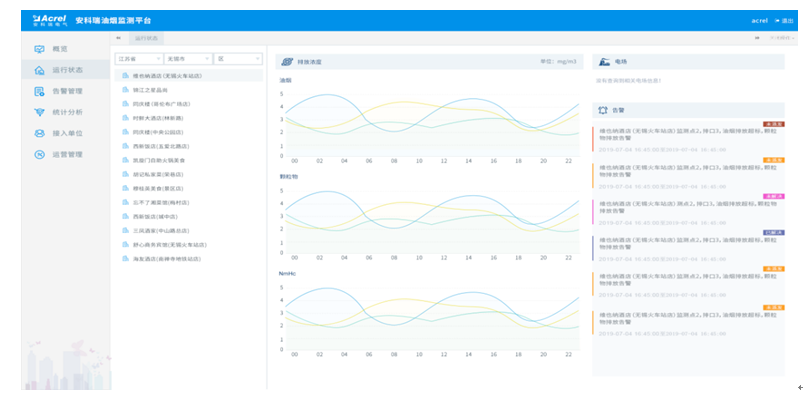803x396 pixels.
Task: Click the acrel username in header
Action: (x=759, y=21)
